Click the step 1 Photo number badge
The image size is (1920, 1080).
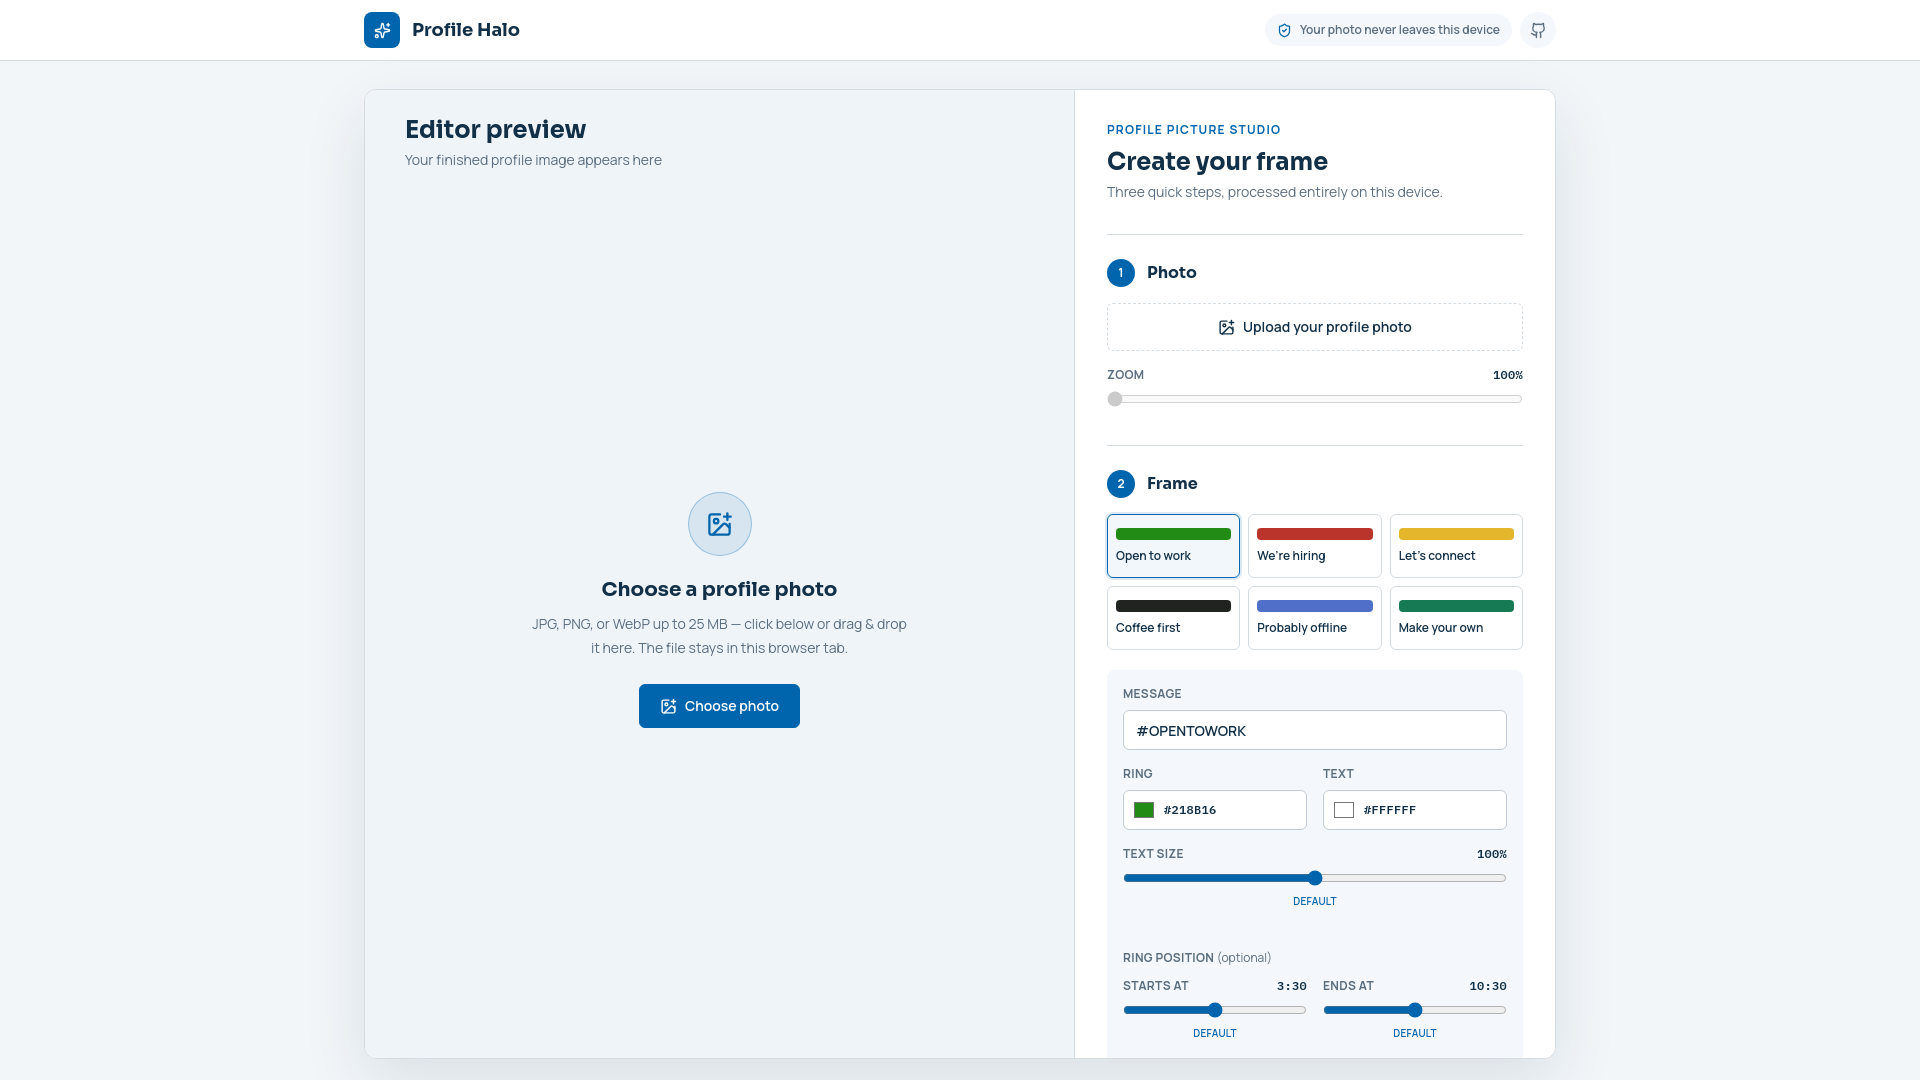1121,273
